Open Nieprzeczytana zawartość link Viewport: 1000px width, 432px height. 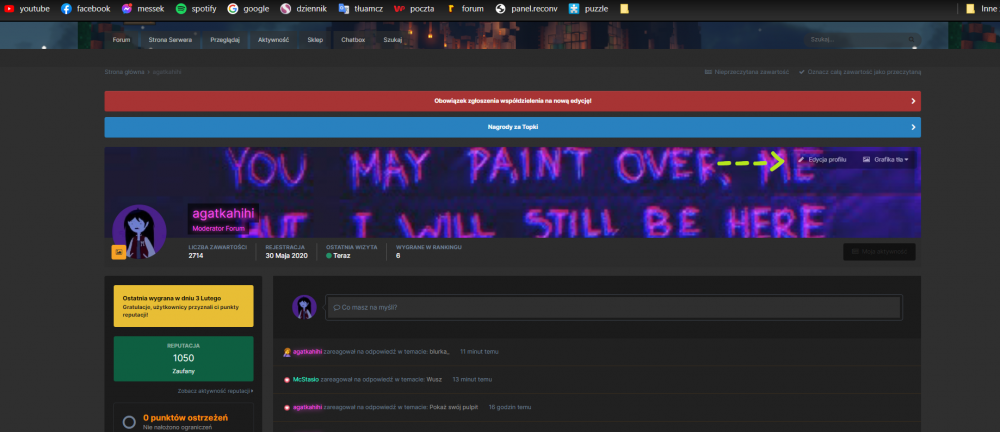[747, 72]
